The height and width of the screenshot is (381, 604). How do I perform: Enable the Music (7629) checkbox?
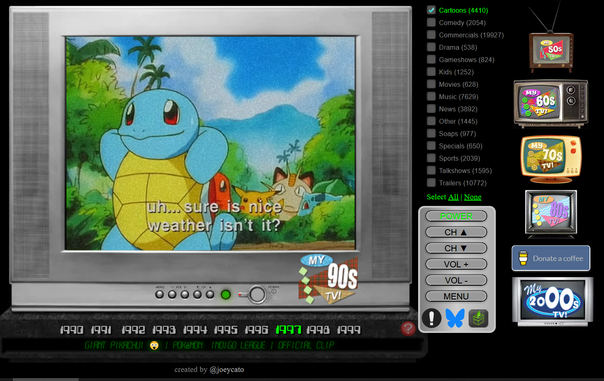click(431, 97)
